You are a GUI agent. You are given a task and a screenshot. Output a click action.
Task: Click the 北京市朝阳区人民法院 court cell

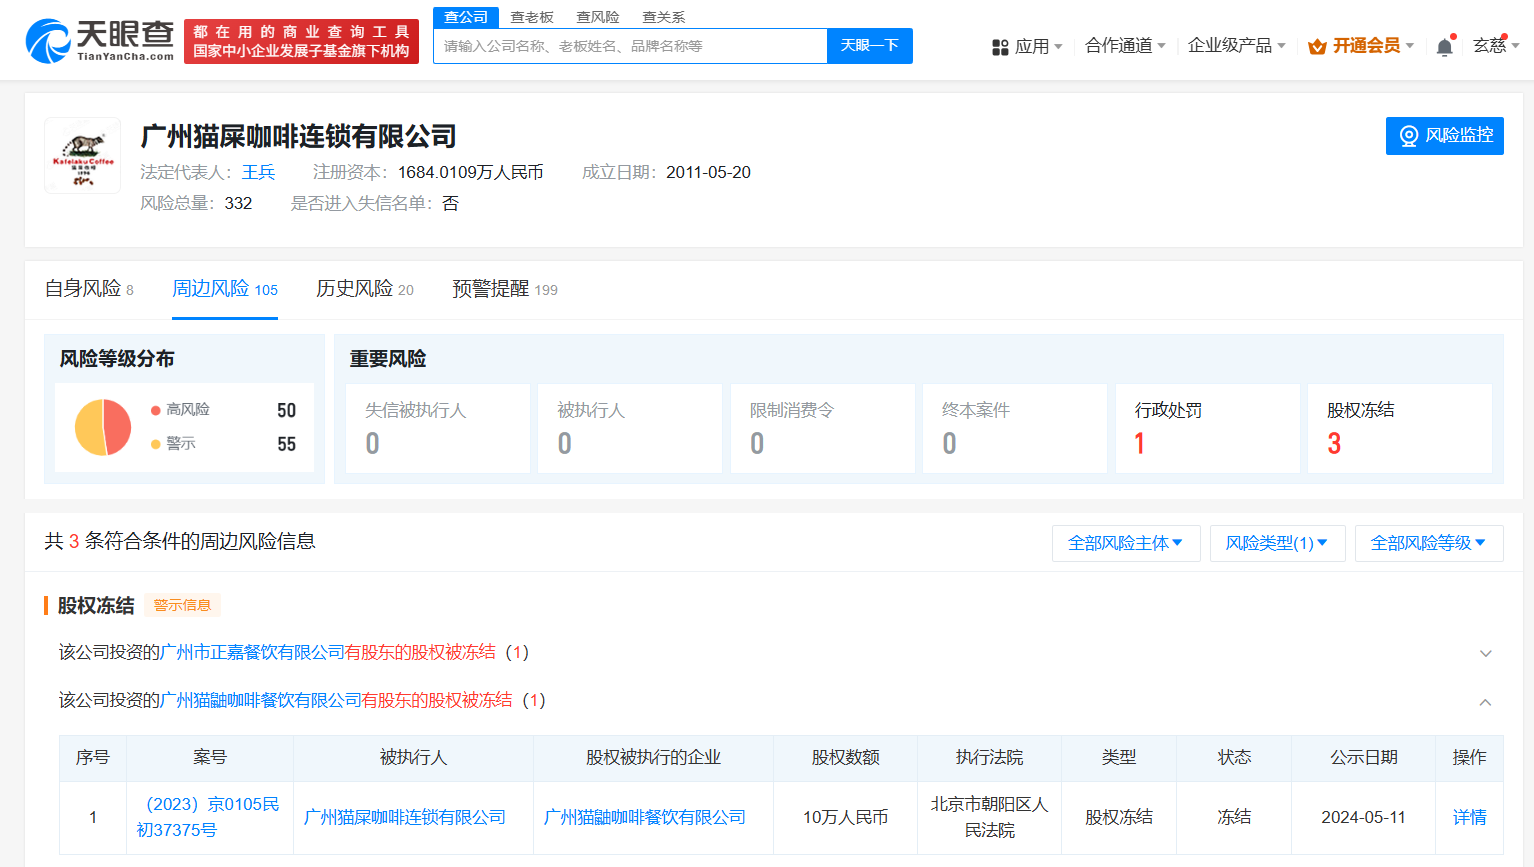point(989,817)
